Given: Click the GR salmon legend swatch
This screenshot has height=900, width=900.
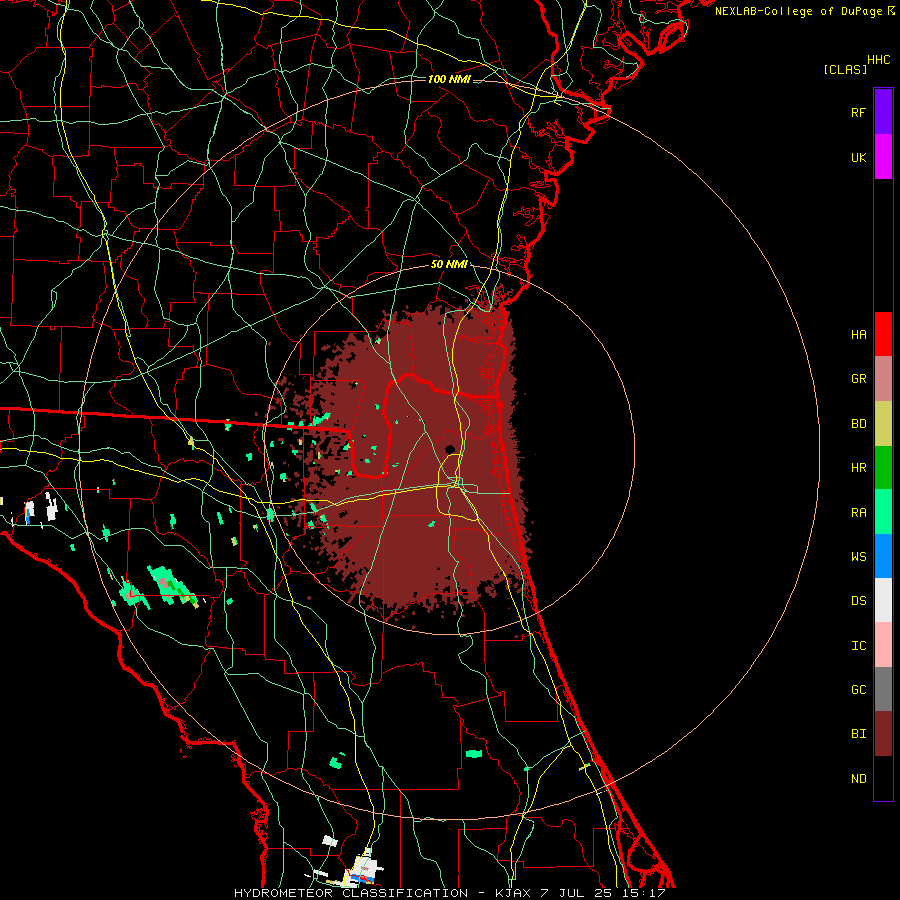Looking at the screenshot, I should click(883, 379).
